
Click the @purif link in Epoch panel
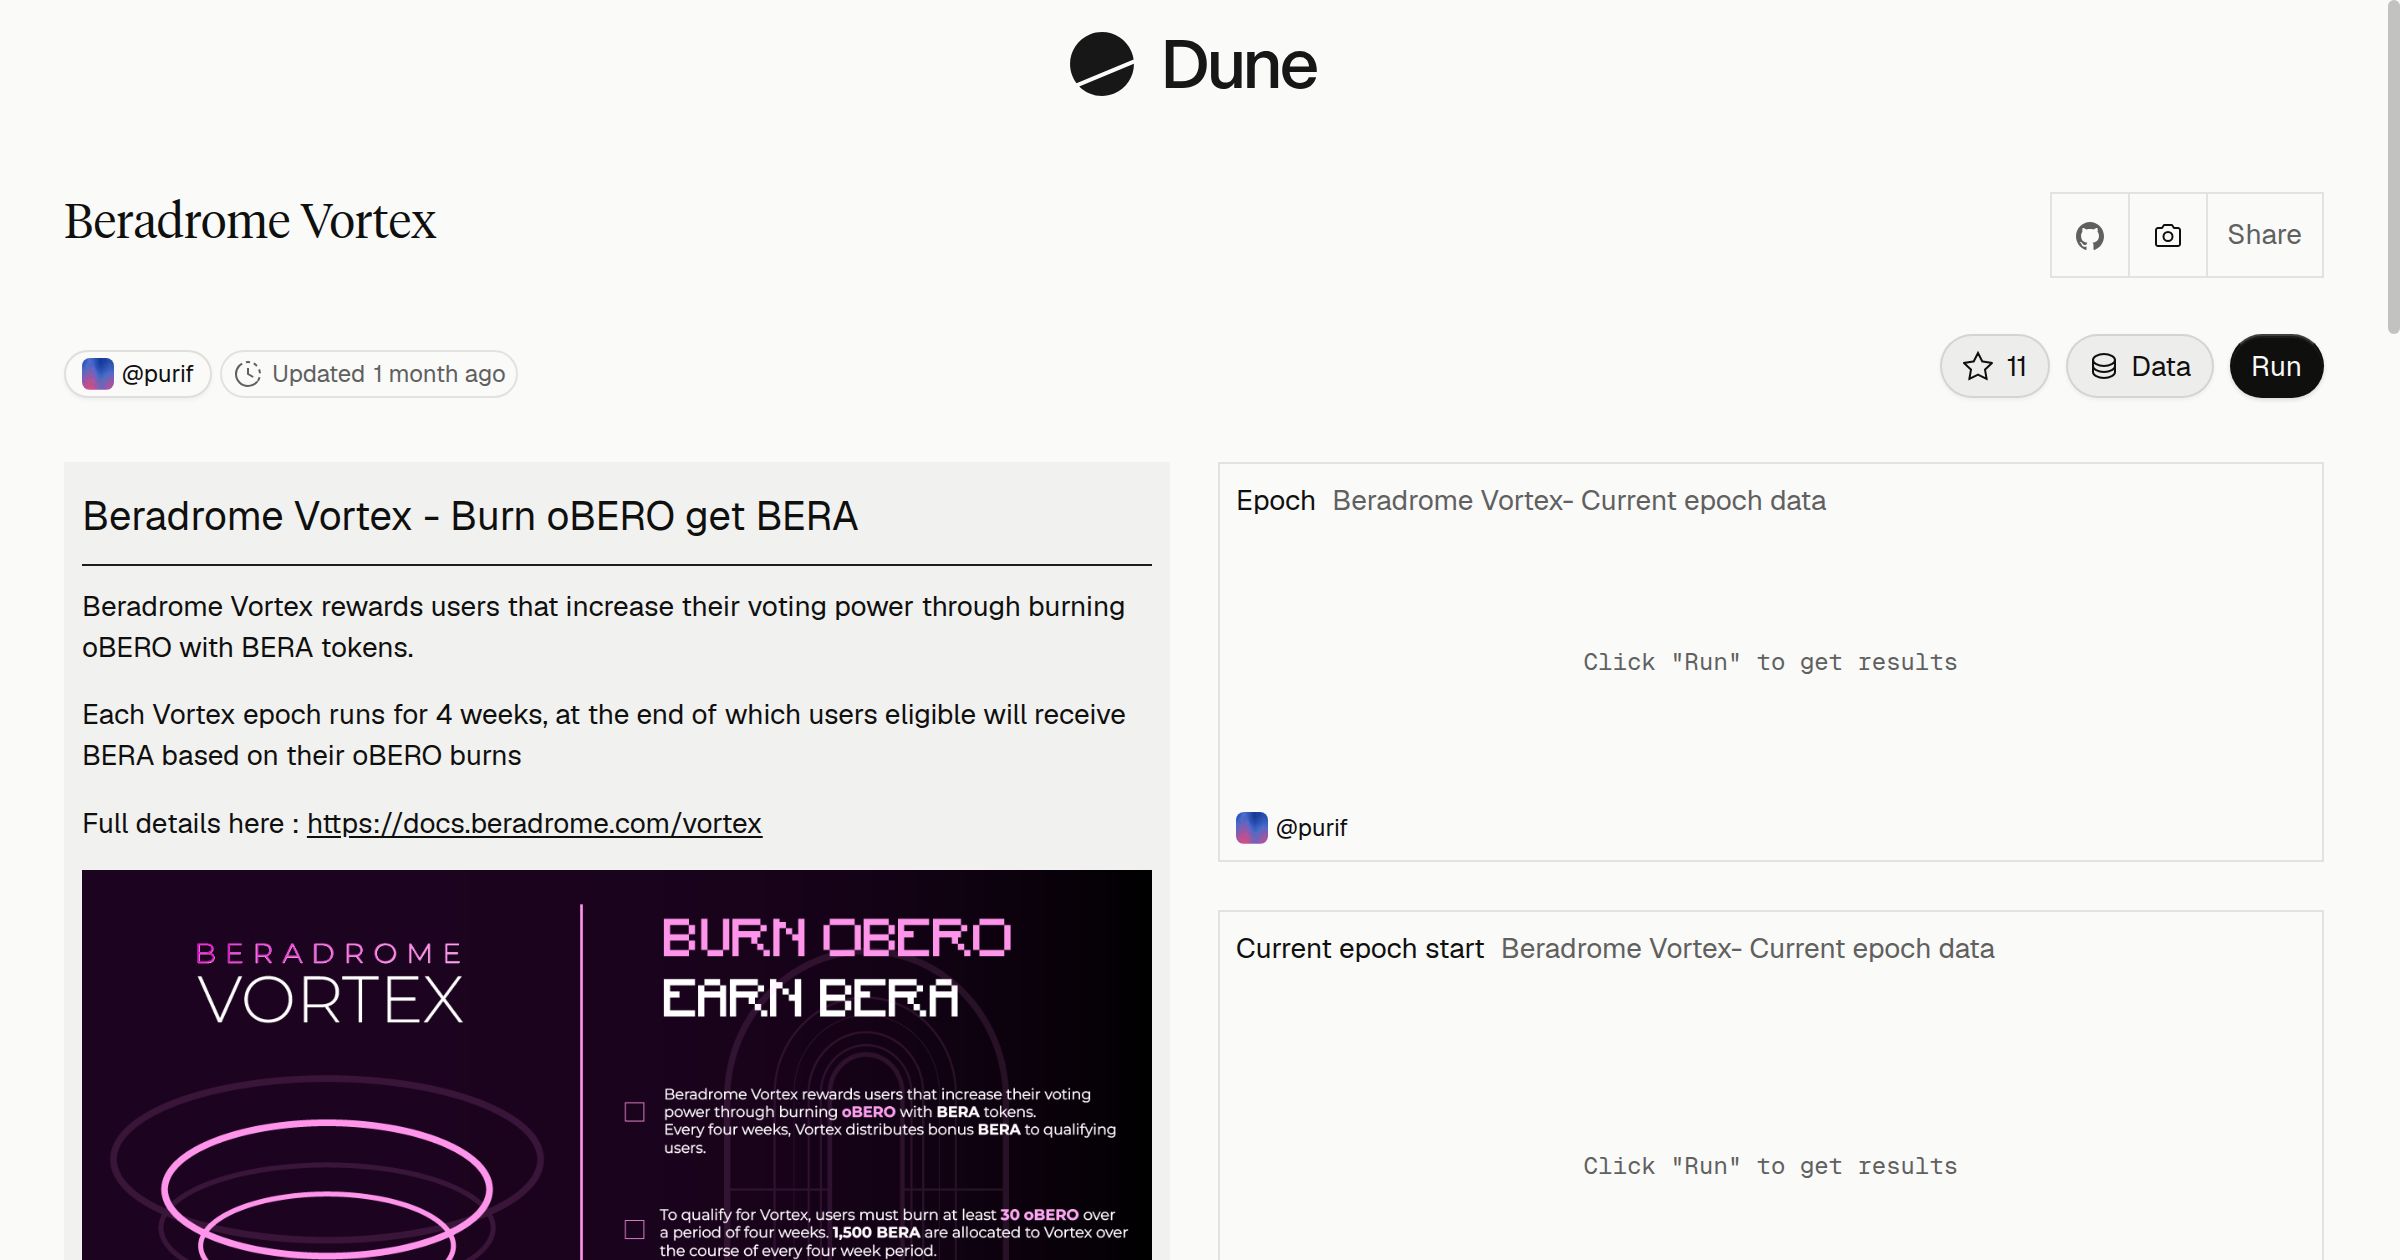(1311, 828)
